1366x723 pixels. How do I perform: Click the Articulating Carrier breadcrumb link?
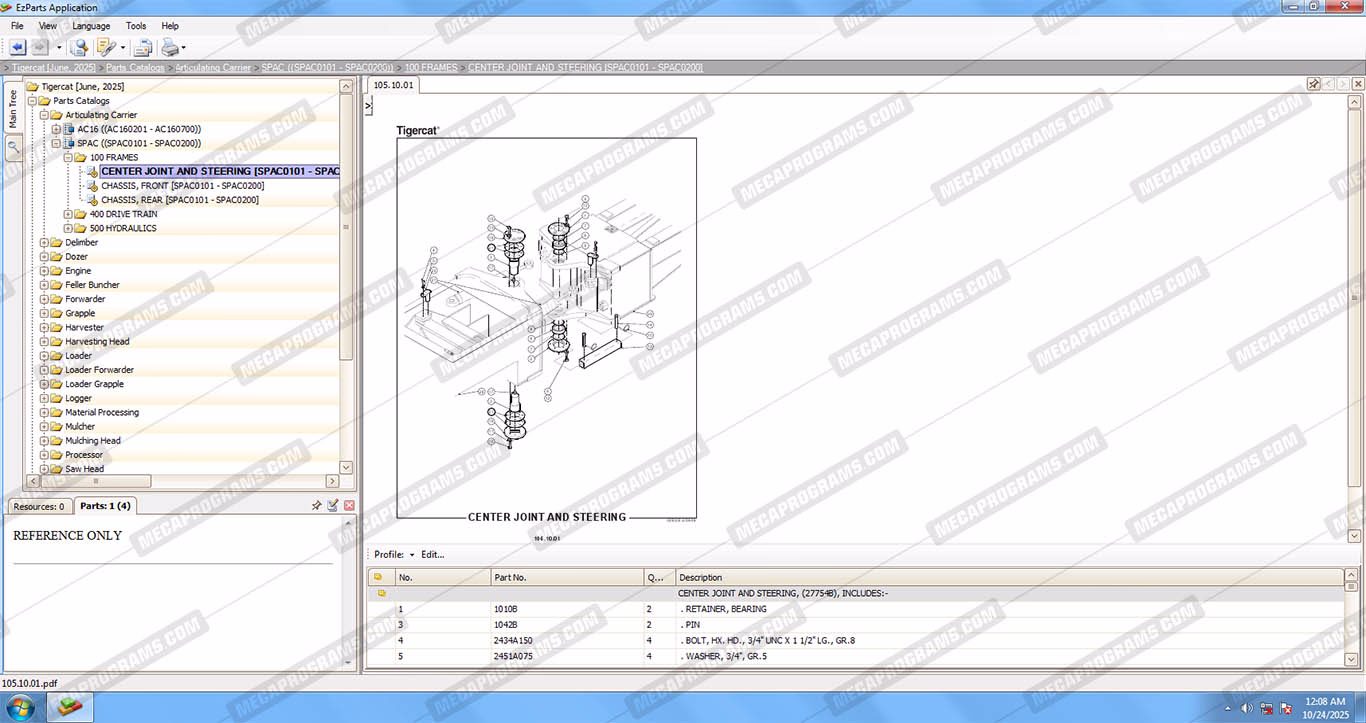tap(213, 68)
